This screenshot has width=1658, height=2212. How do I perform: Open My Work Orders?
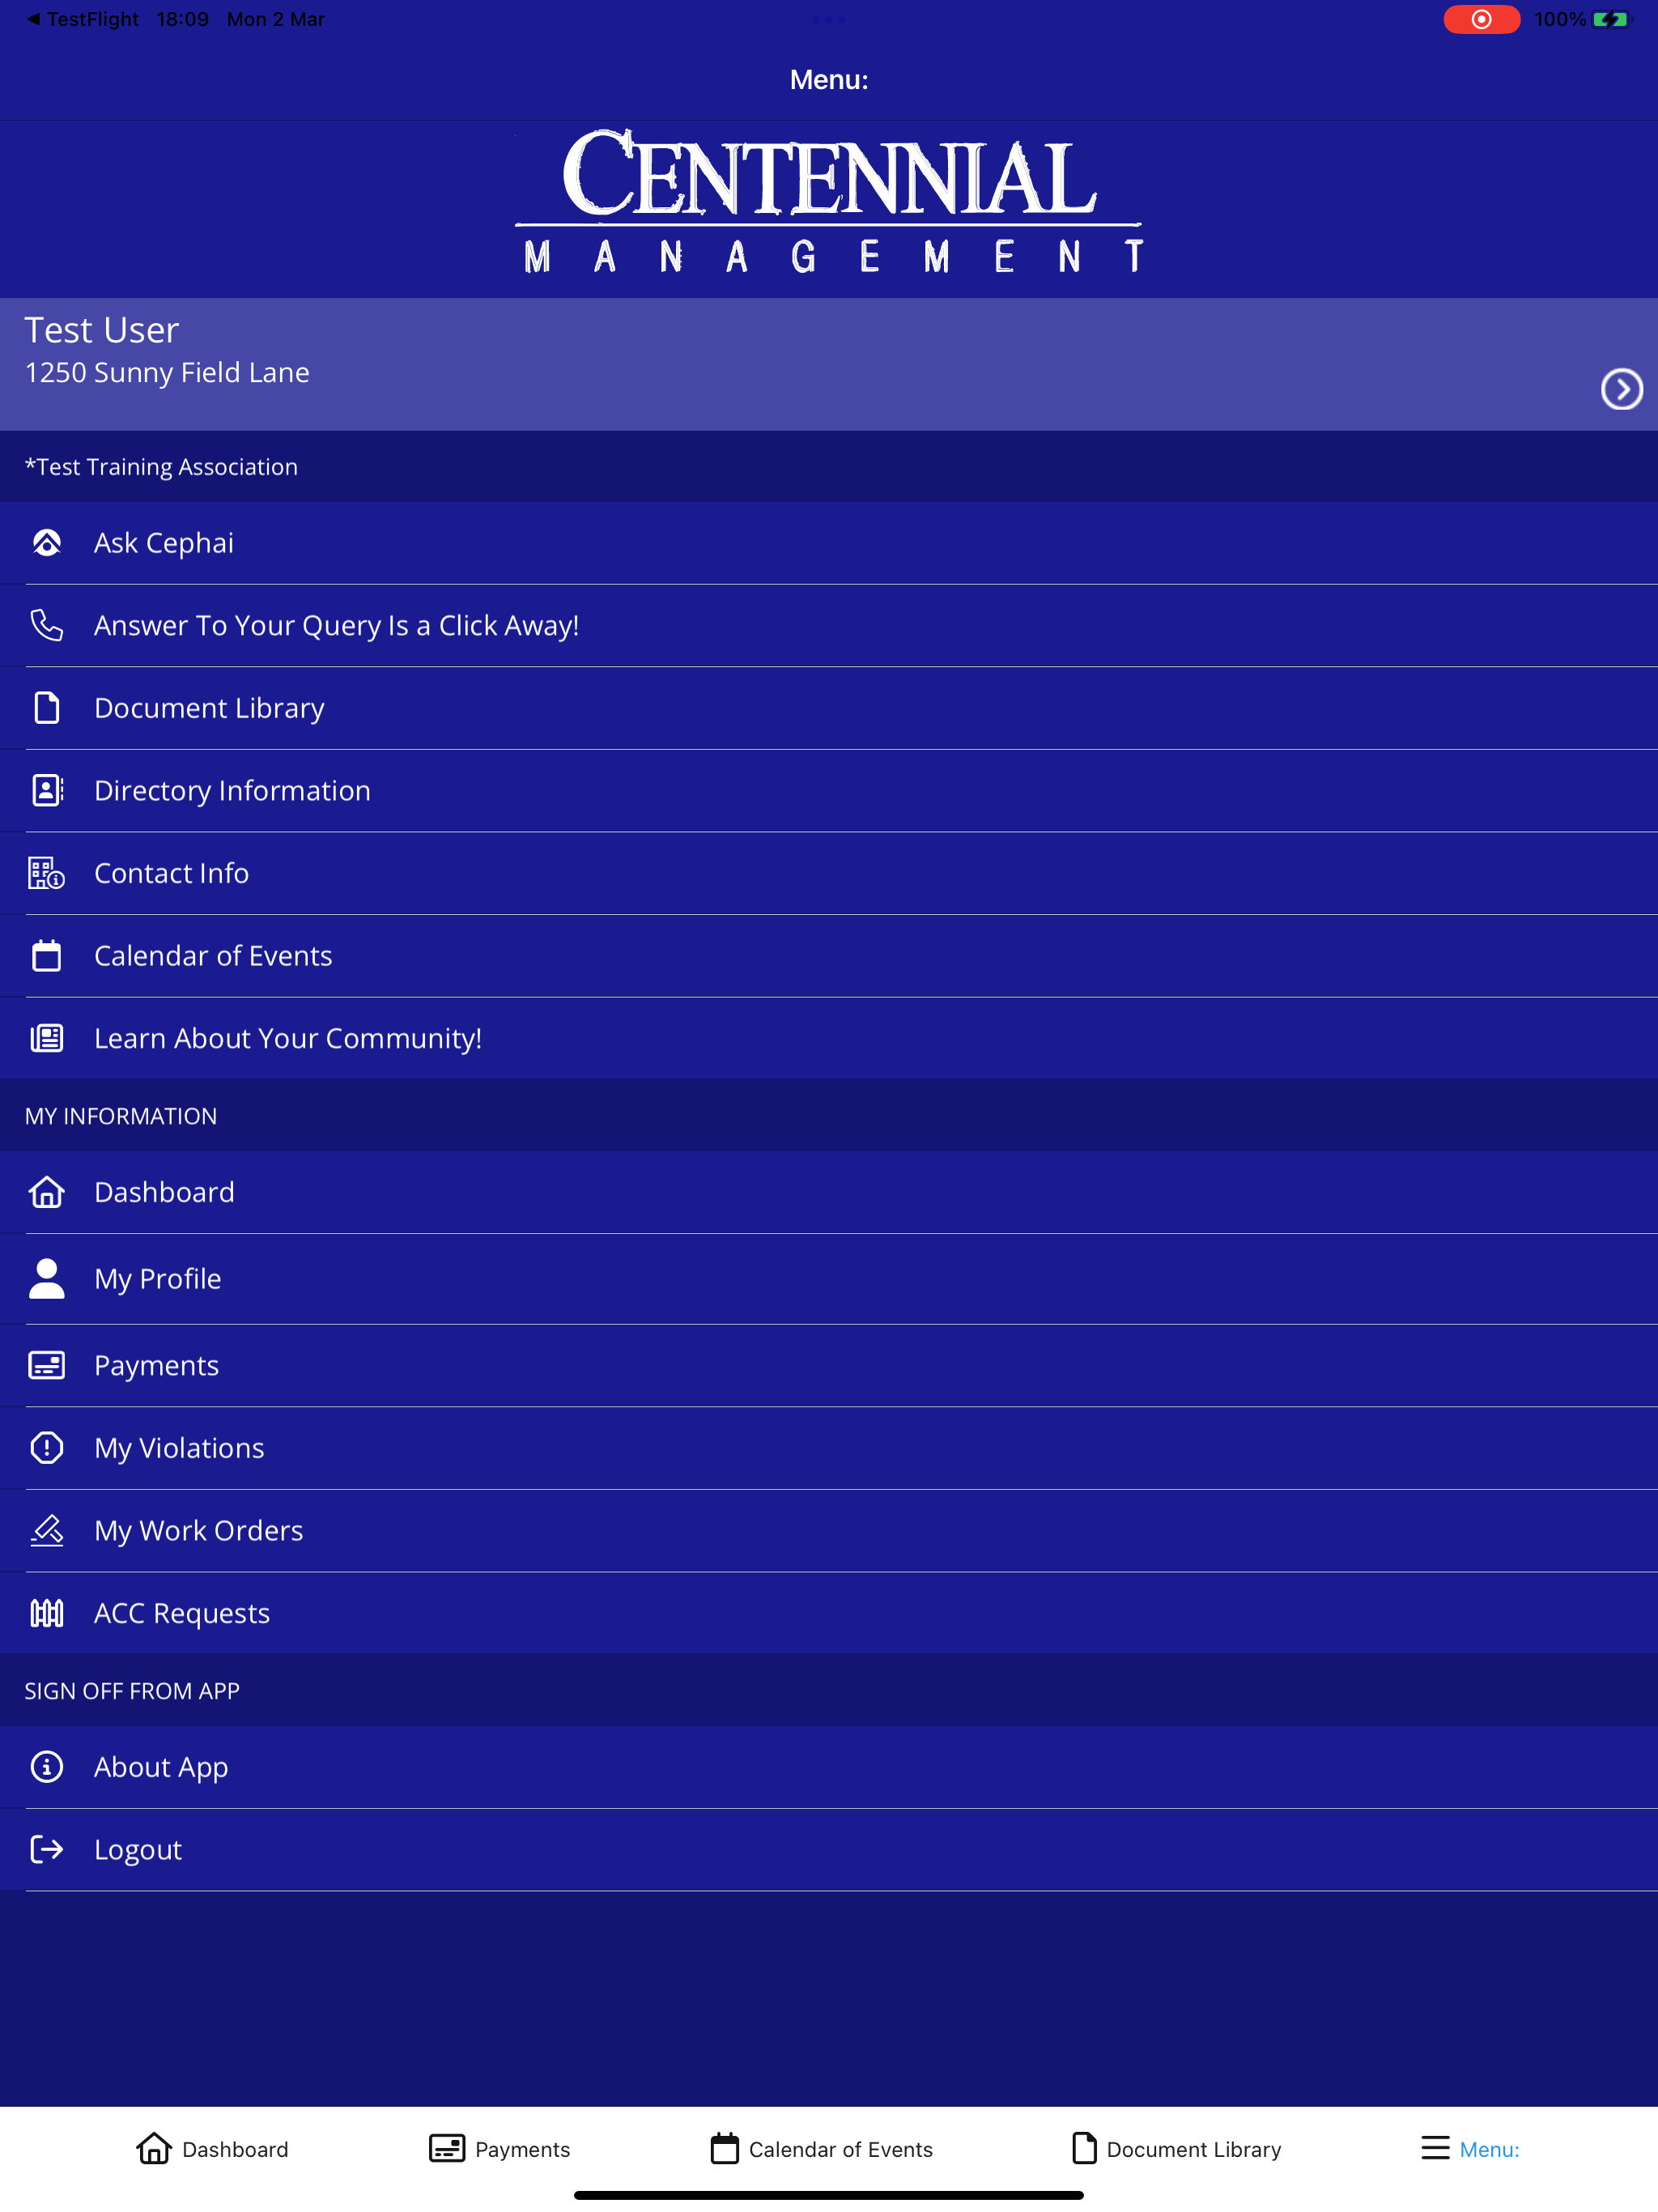point(829,1531)
